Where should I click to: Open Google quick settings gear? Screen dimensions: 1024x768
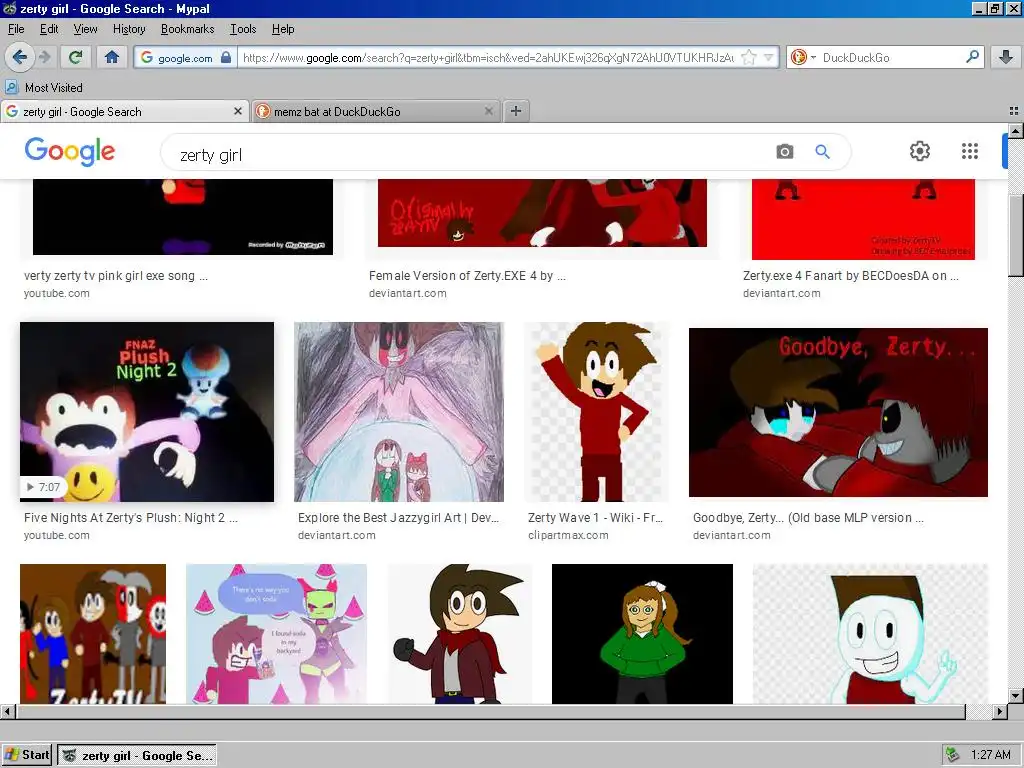point(920,152)
